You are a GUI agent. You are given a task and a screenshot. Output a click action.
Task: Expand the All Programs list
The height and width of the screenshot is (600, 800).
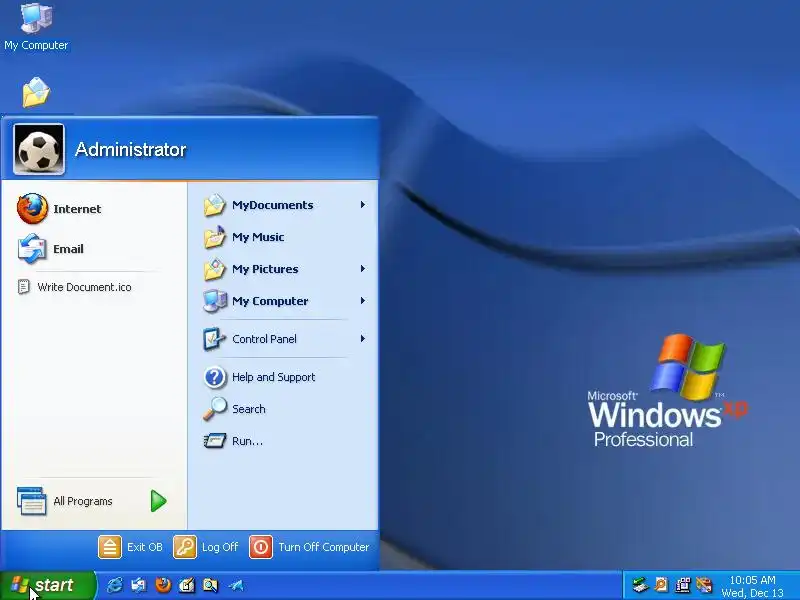pos(94,501)
